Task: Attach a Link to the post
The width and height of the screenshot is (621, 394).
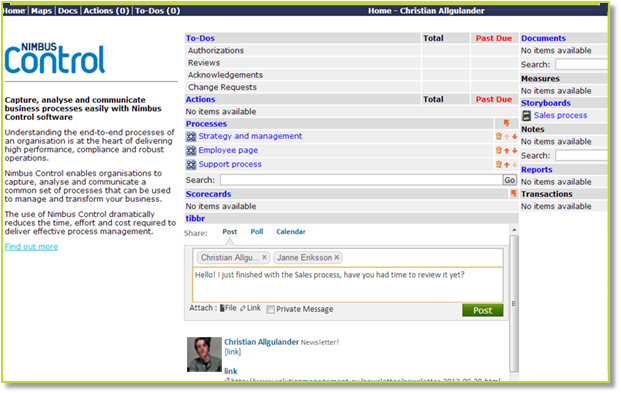Action: pyautogui.click(x=250, y=308)
